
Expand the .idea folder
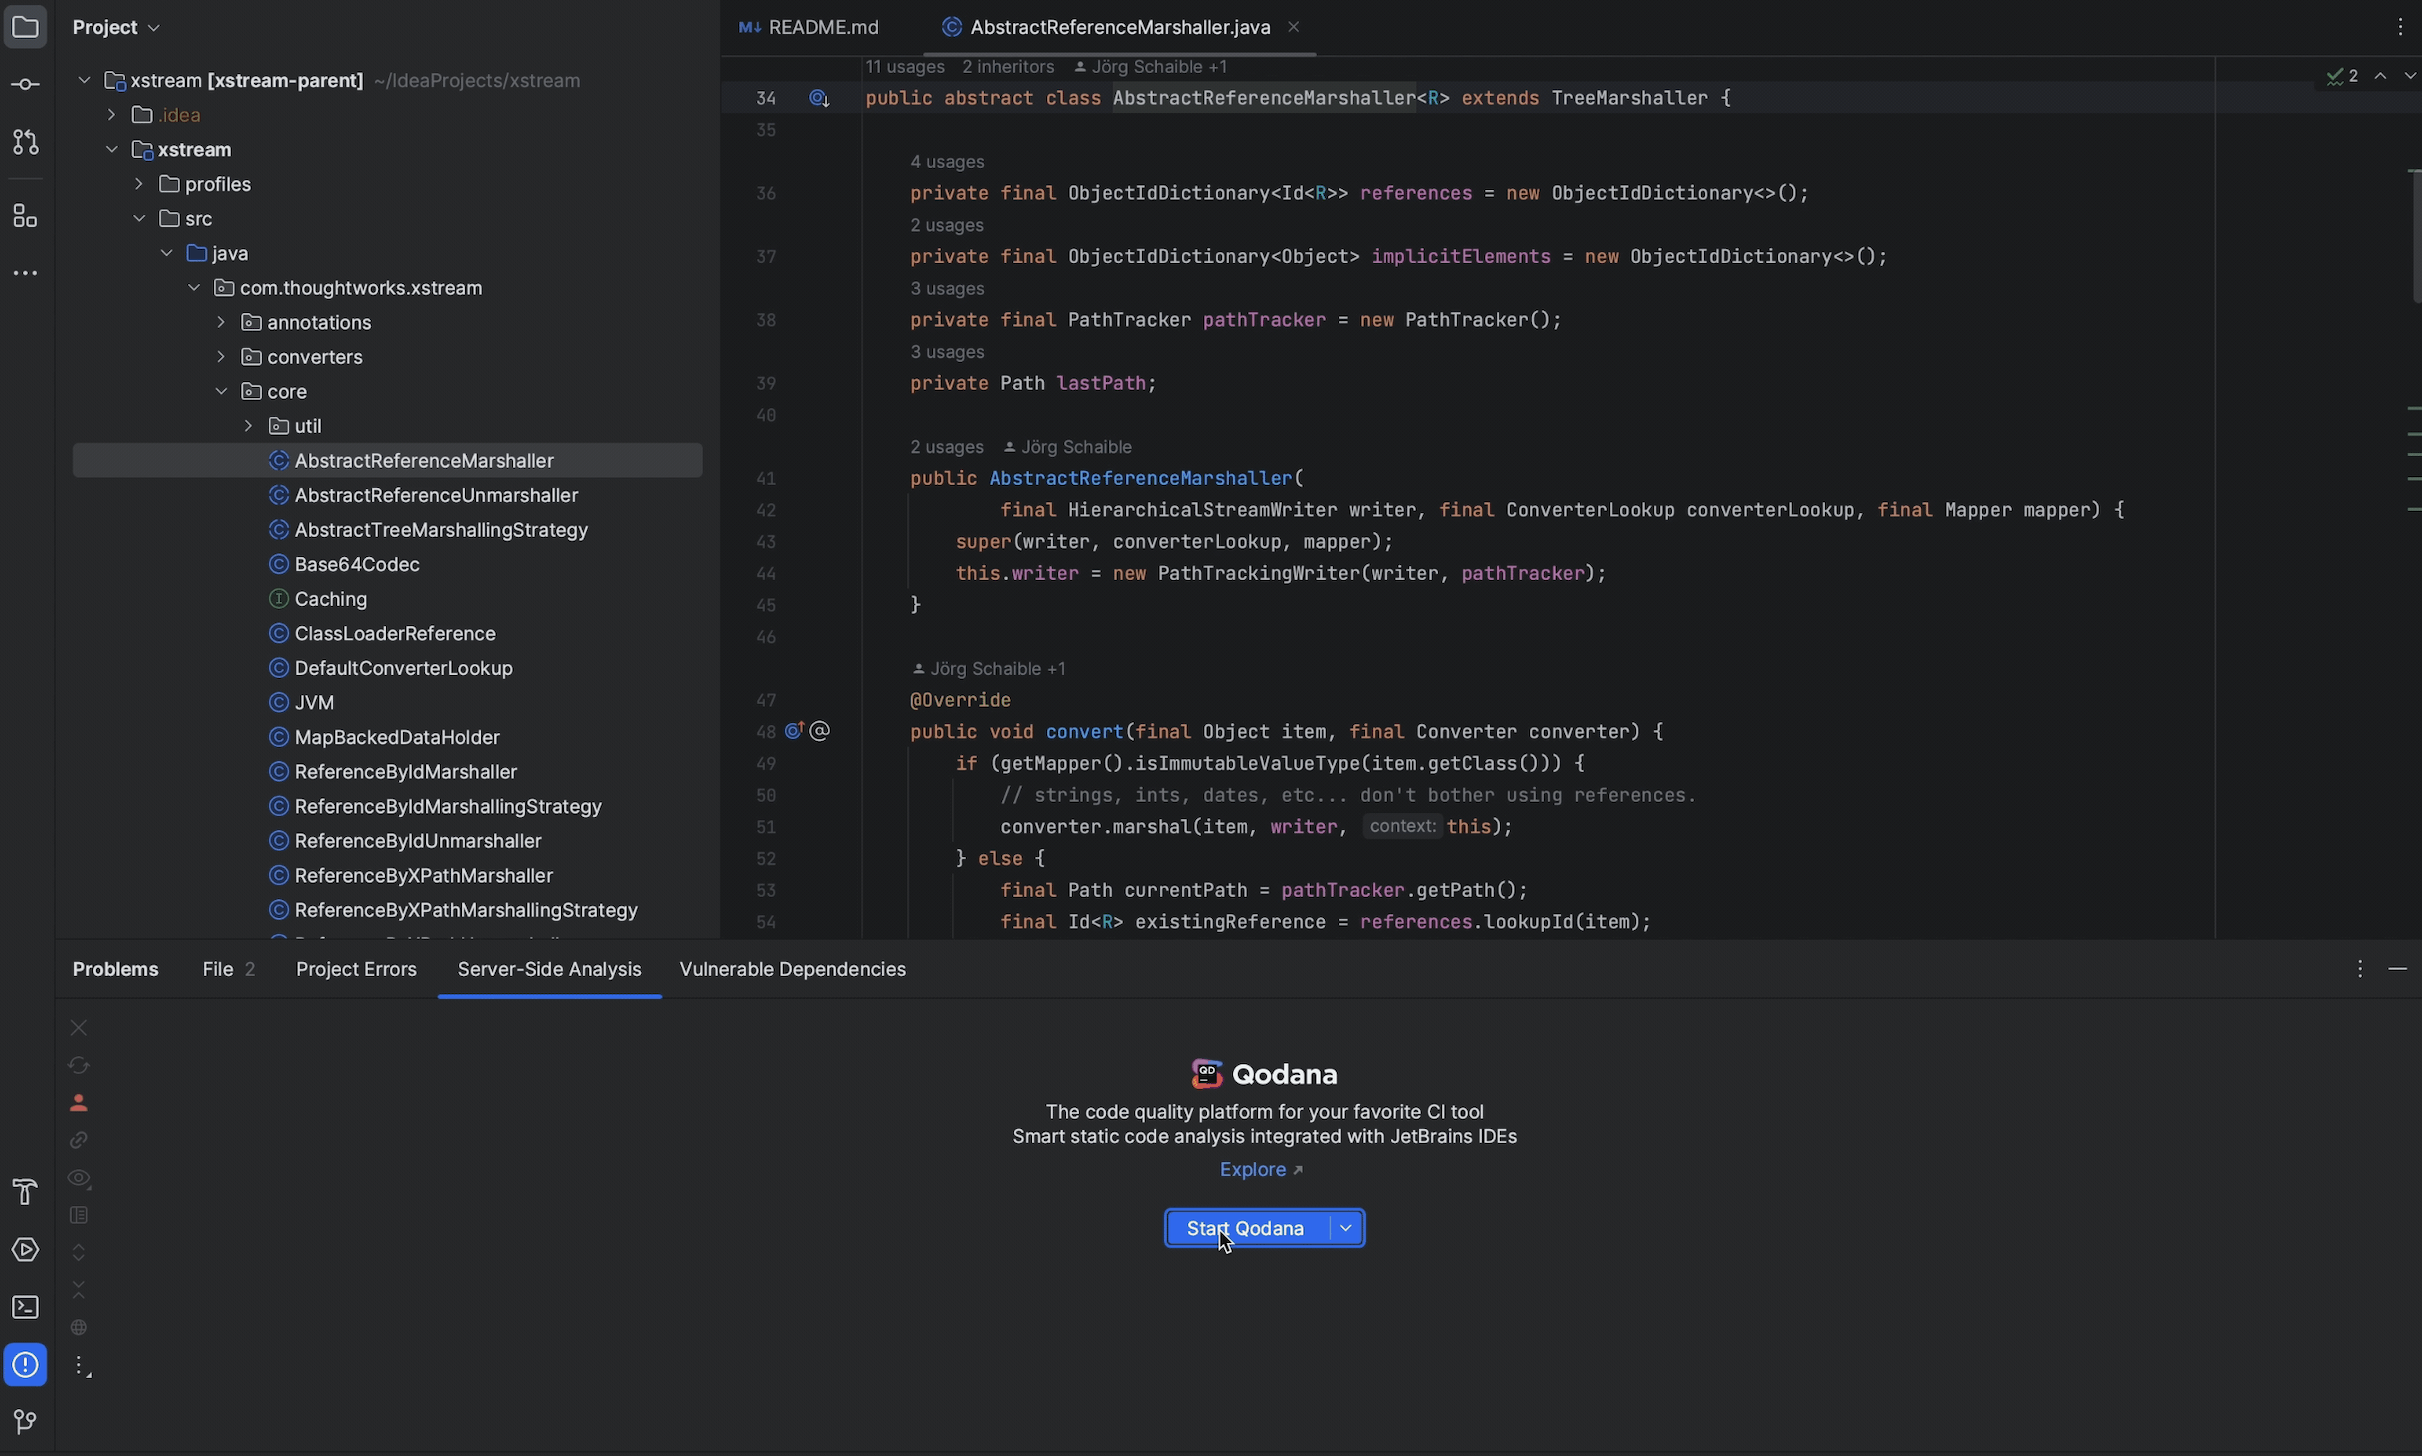pos(112,115)
